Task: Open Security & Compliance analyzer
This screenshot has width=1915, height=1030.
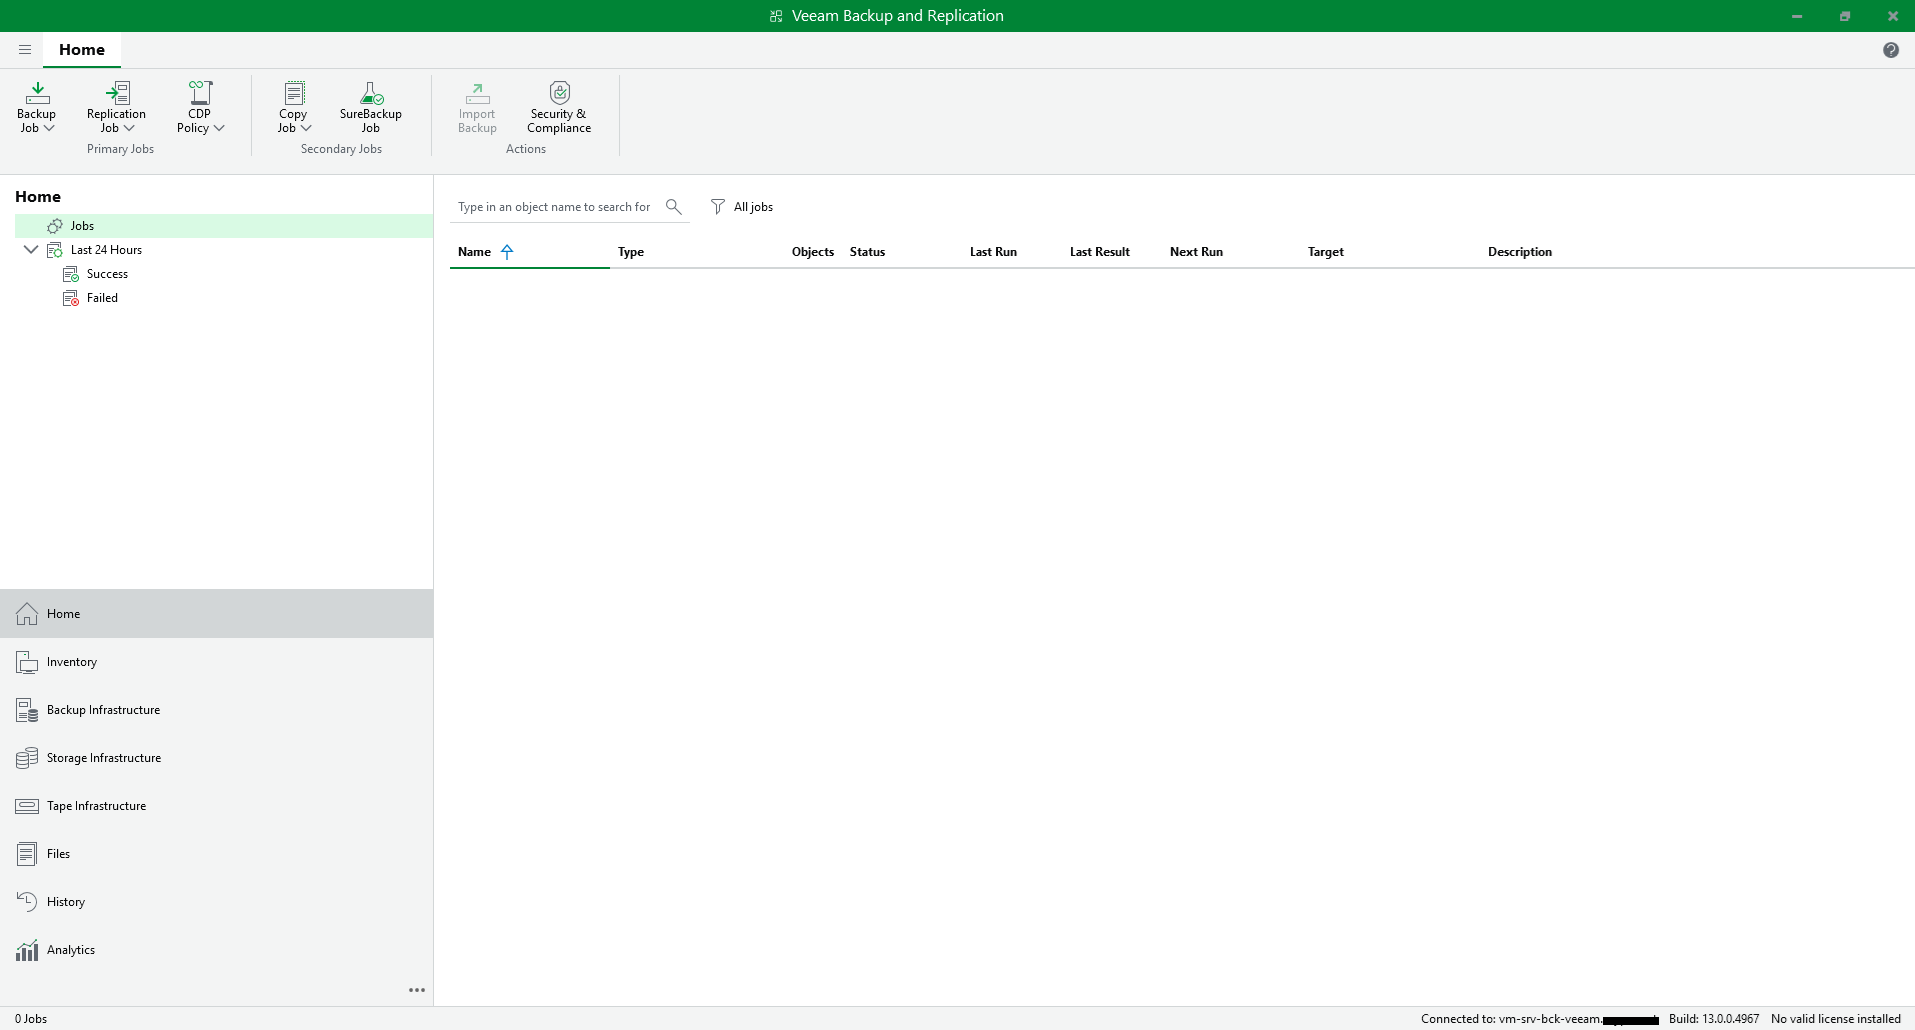Action: (559, 106)
